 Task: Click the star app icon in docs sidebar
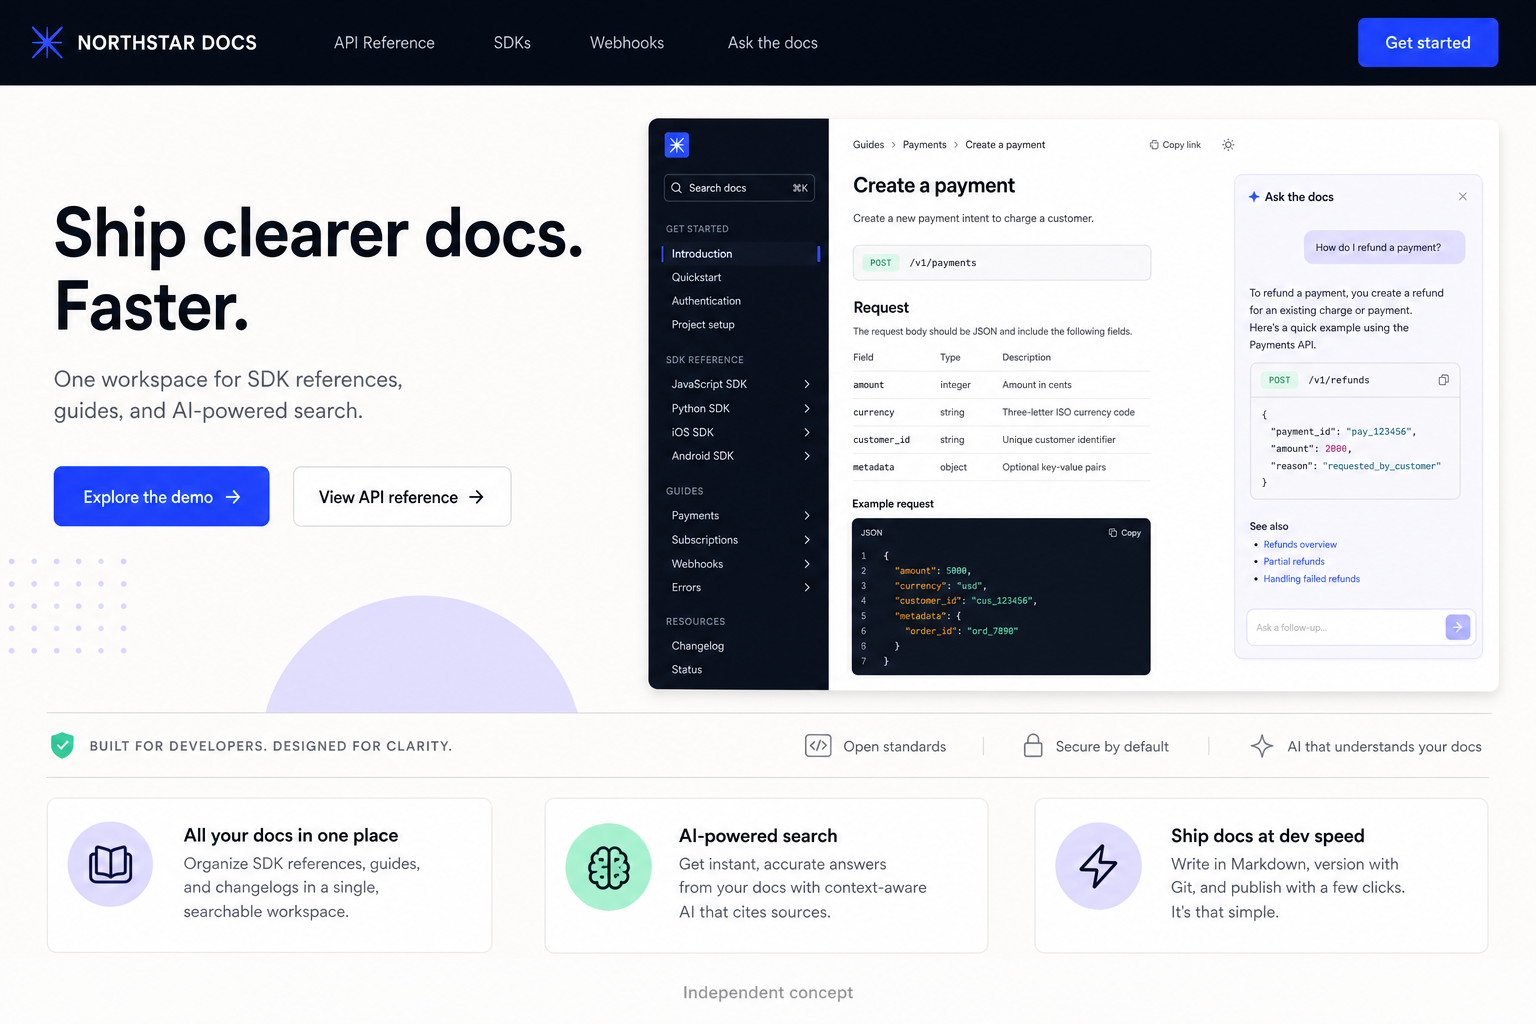[677, 145]
